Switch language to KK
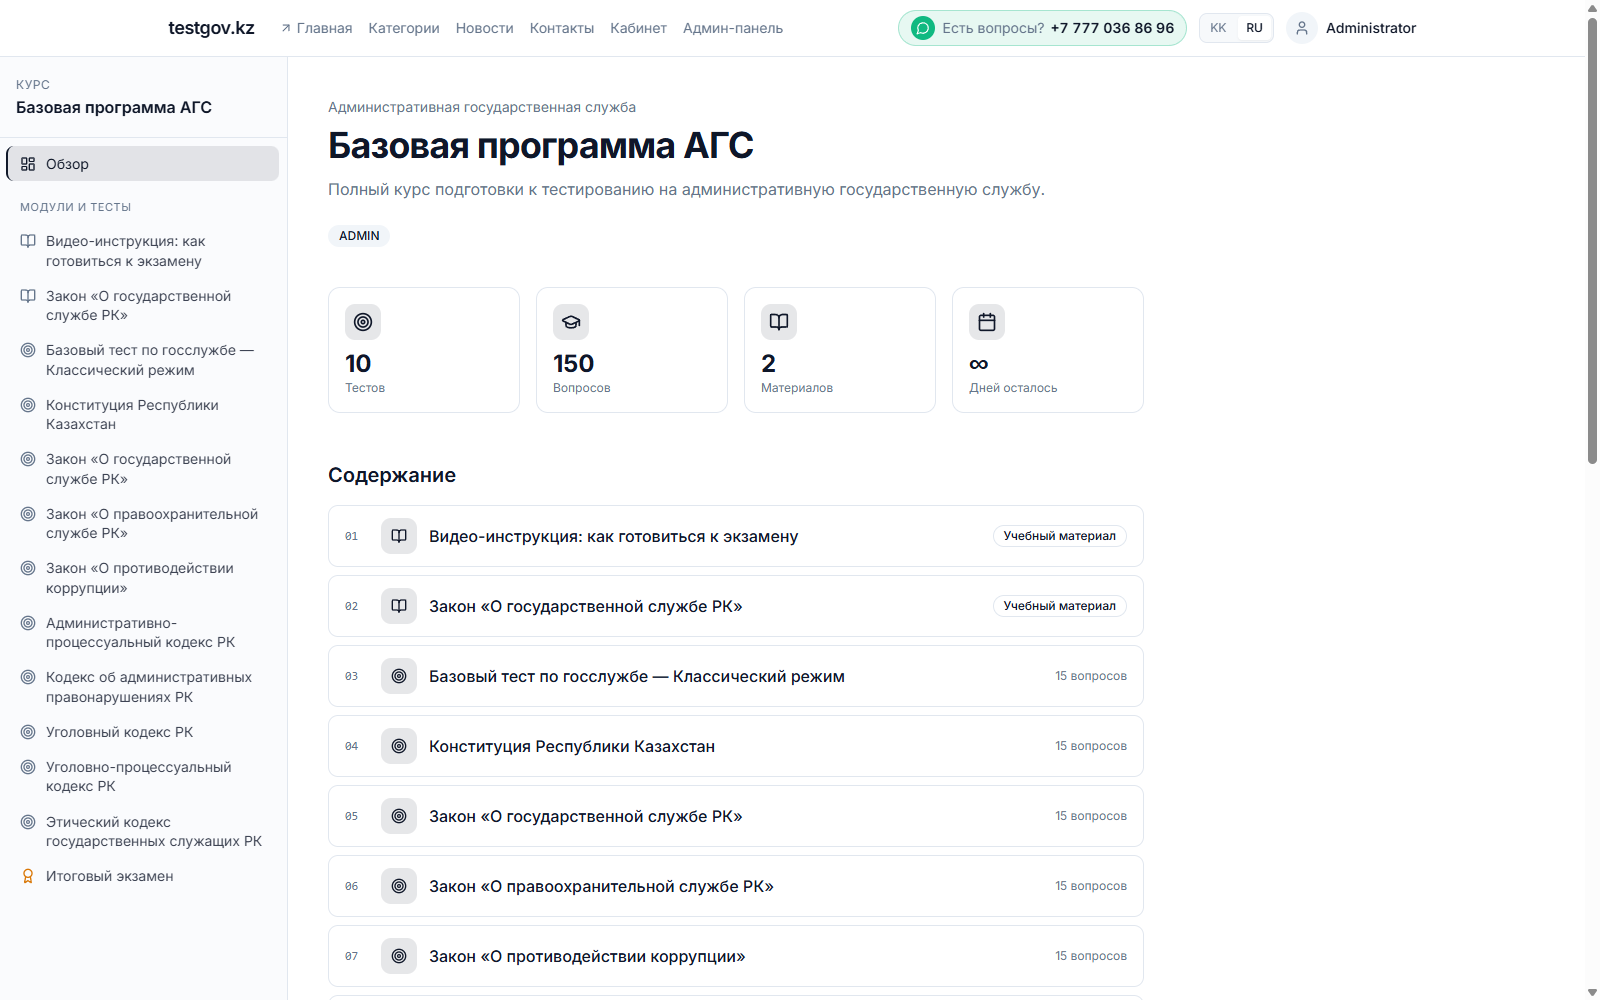 pyautogui.click(x=1218, y=28)
